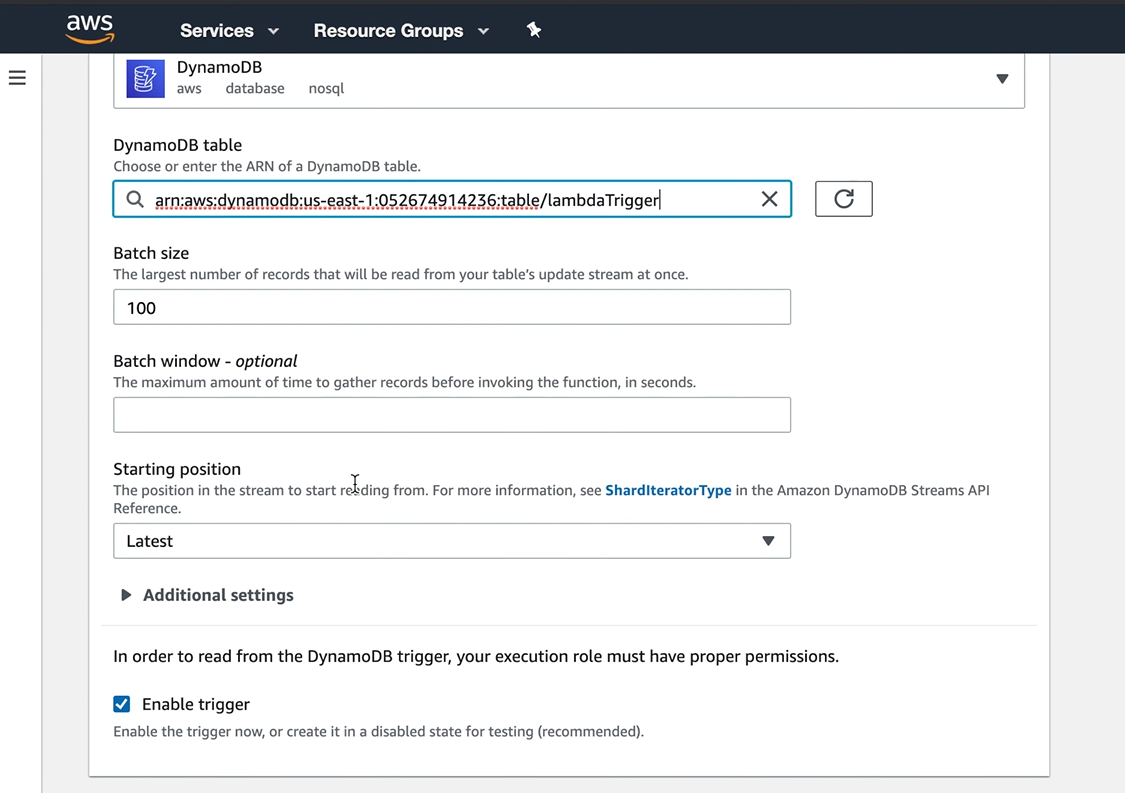Open the Starting position 'Latest' dropdown
The width and height of the screenshot is (1125, 793).
451,541
